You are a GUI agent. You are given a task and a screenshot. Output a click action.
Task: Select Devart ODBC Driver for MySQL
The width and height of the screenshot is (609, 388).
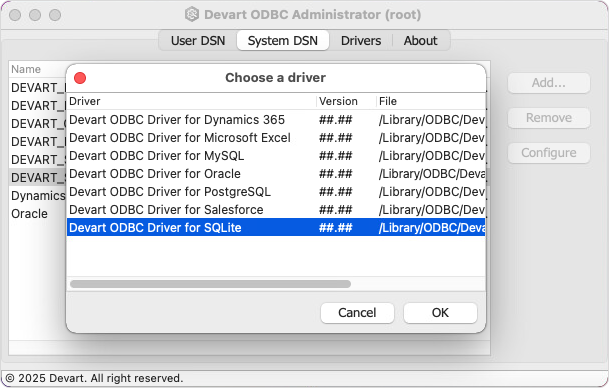[276, 155]
